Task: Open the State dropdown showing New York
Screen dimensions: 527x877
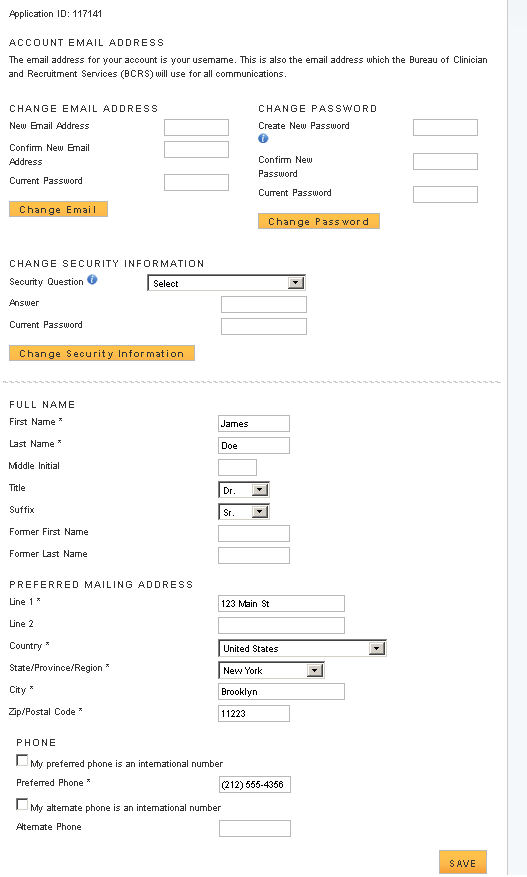Action: pyautogui.click(x=271, y=670)
